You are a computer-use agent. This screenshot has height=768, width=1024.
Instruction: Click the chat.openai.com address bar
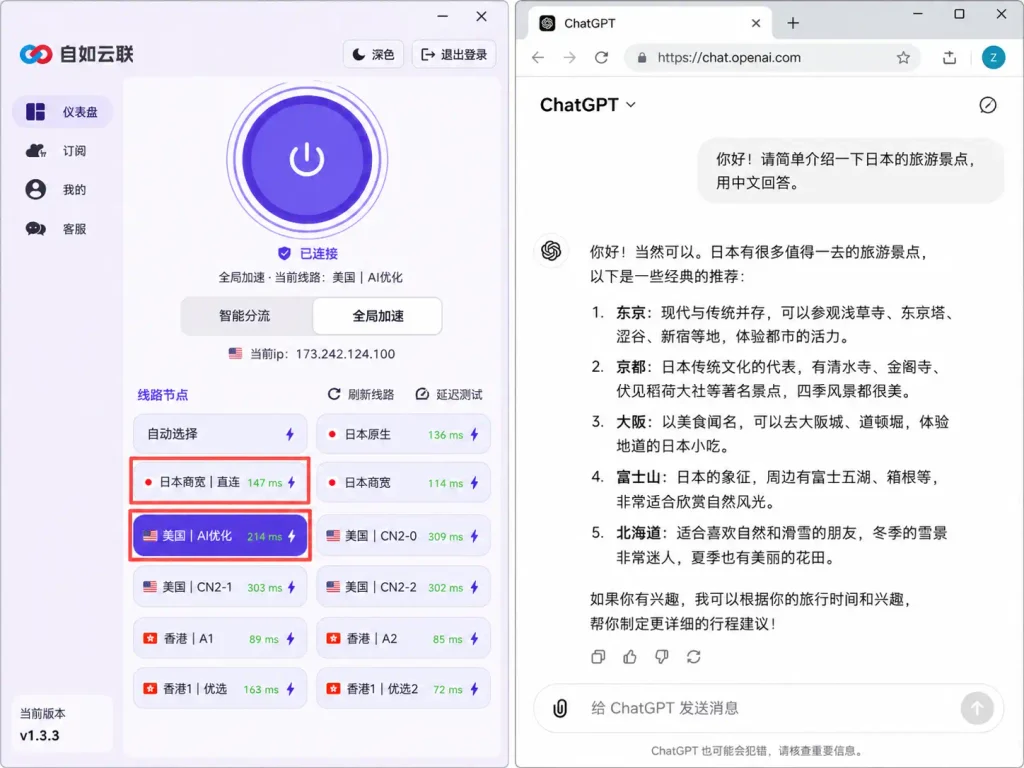pos(773,57)
